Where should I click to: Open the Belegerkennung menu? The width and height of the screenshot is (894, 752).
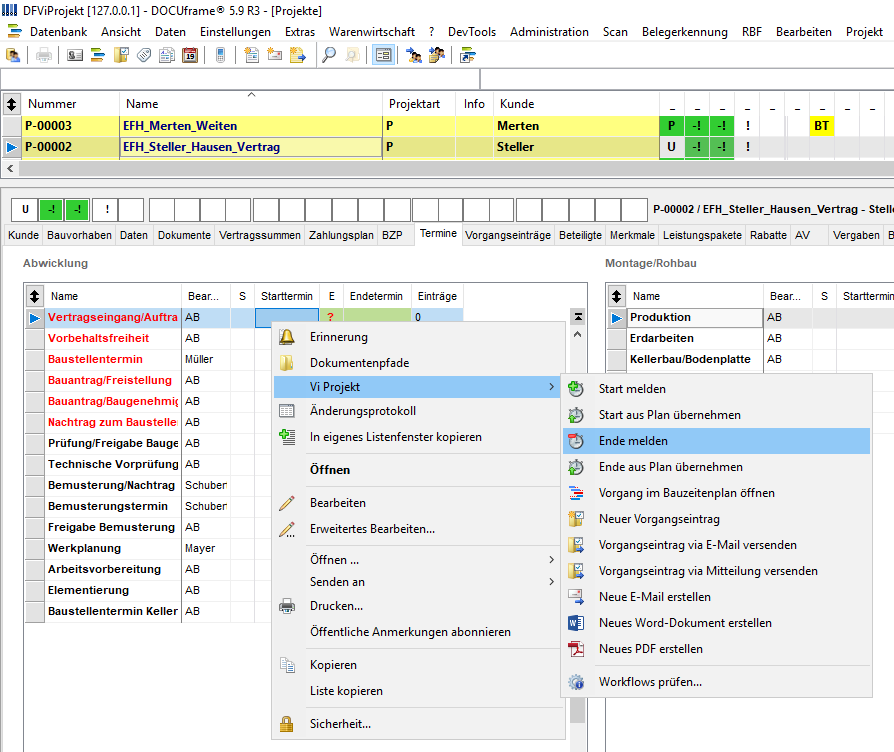pyautogui.click(x=685, y=32)
